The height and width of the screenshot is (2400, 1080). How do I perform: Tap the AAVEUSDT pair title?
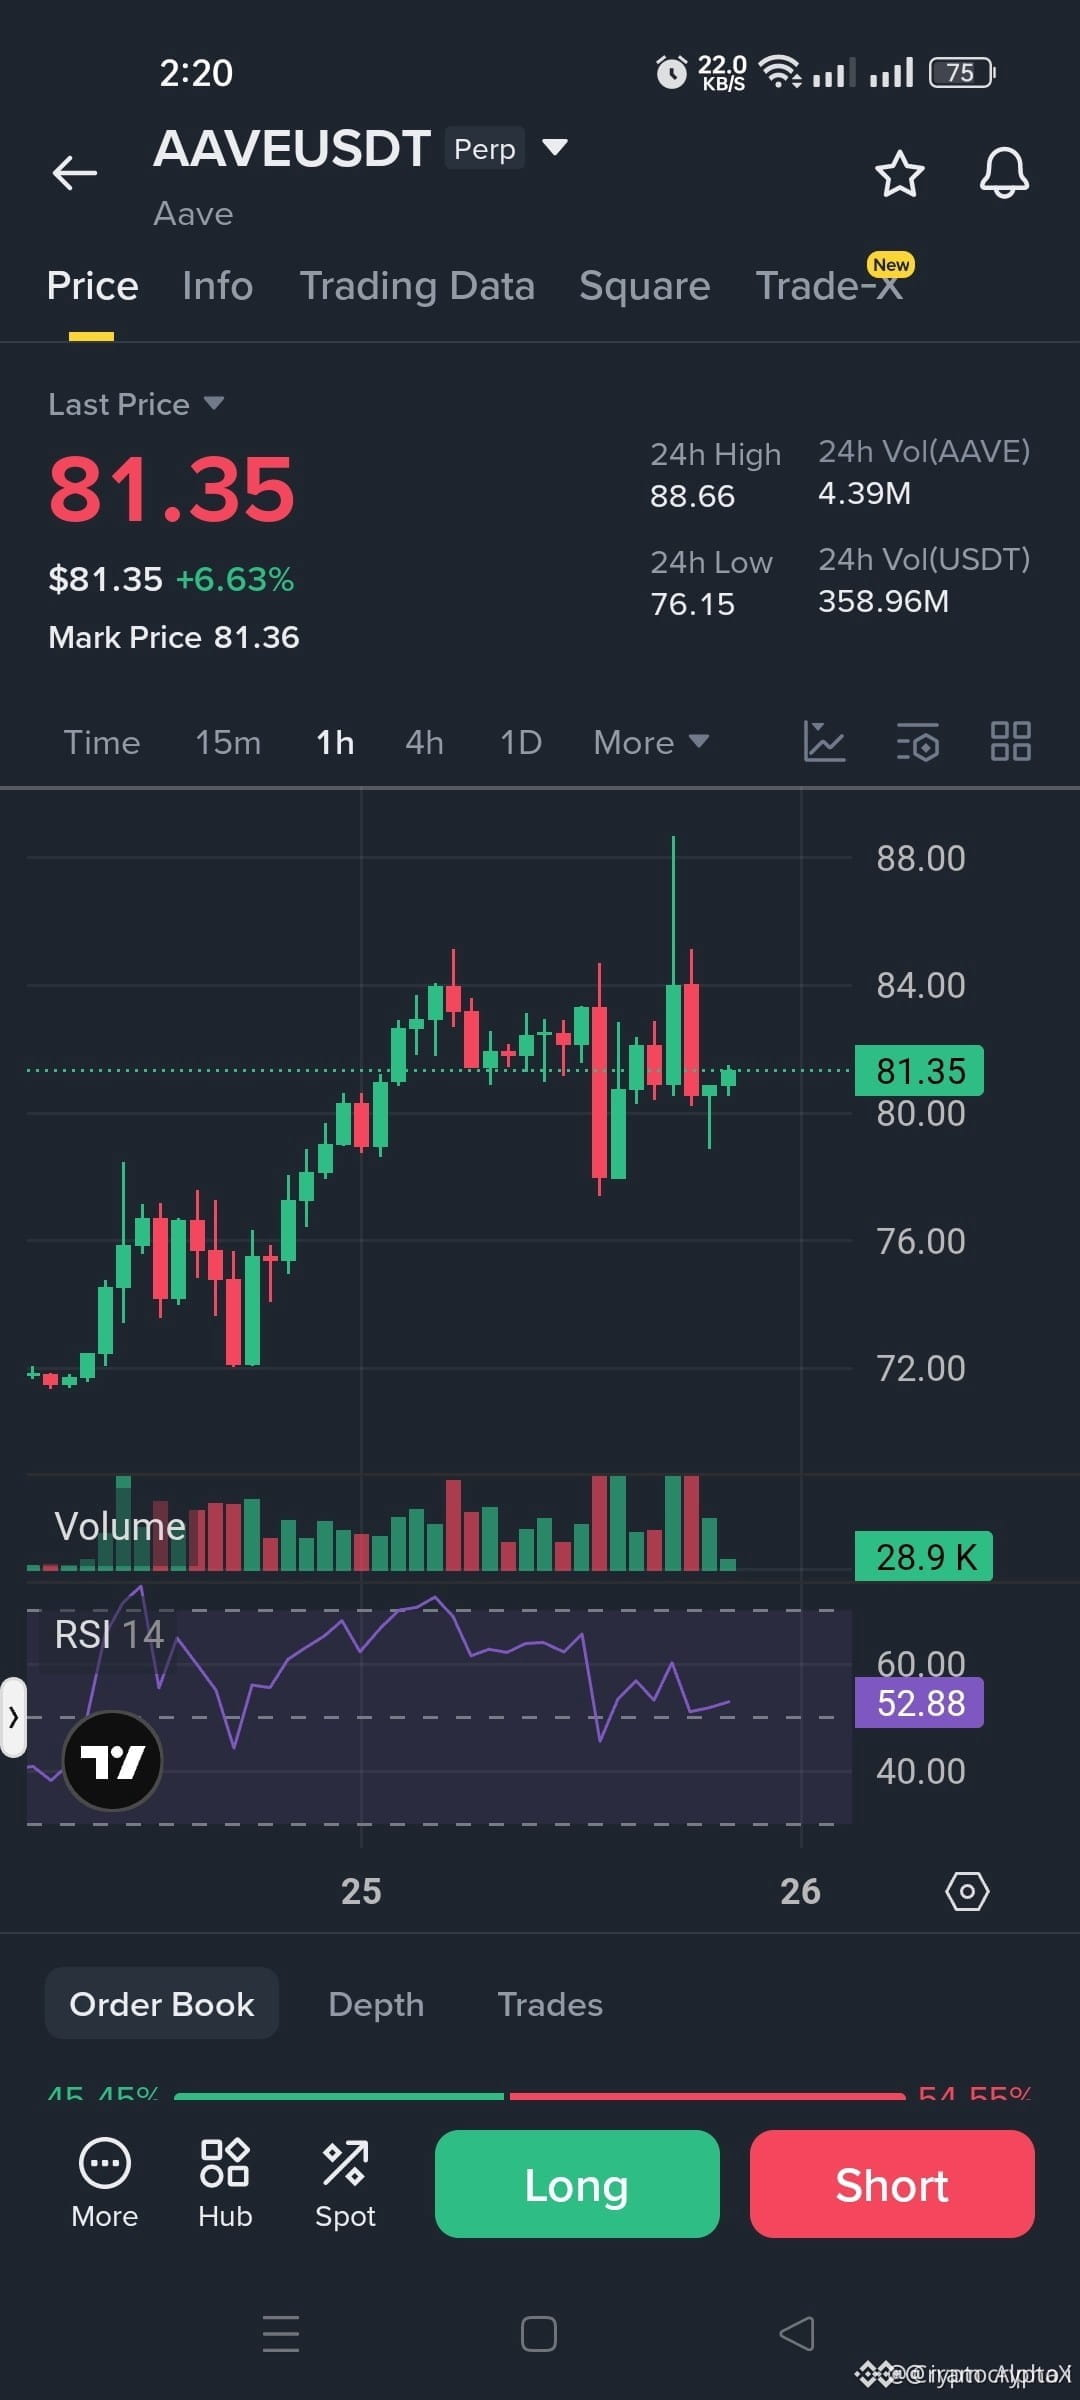(x=292, y=148)
